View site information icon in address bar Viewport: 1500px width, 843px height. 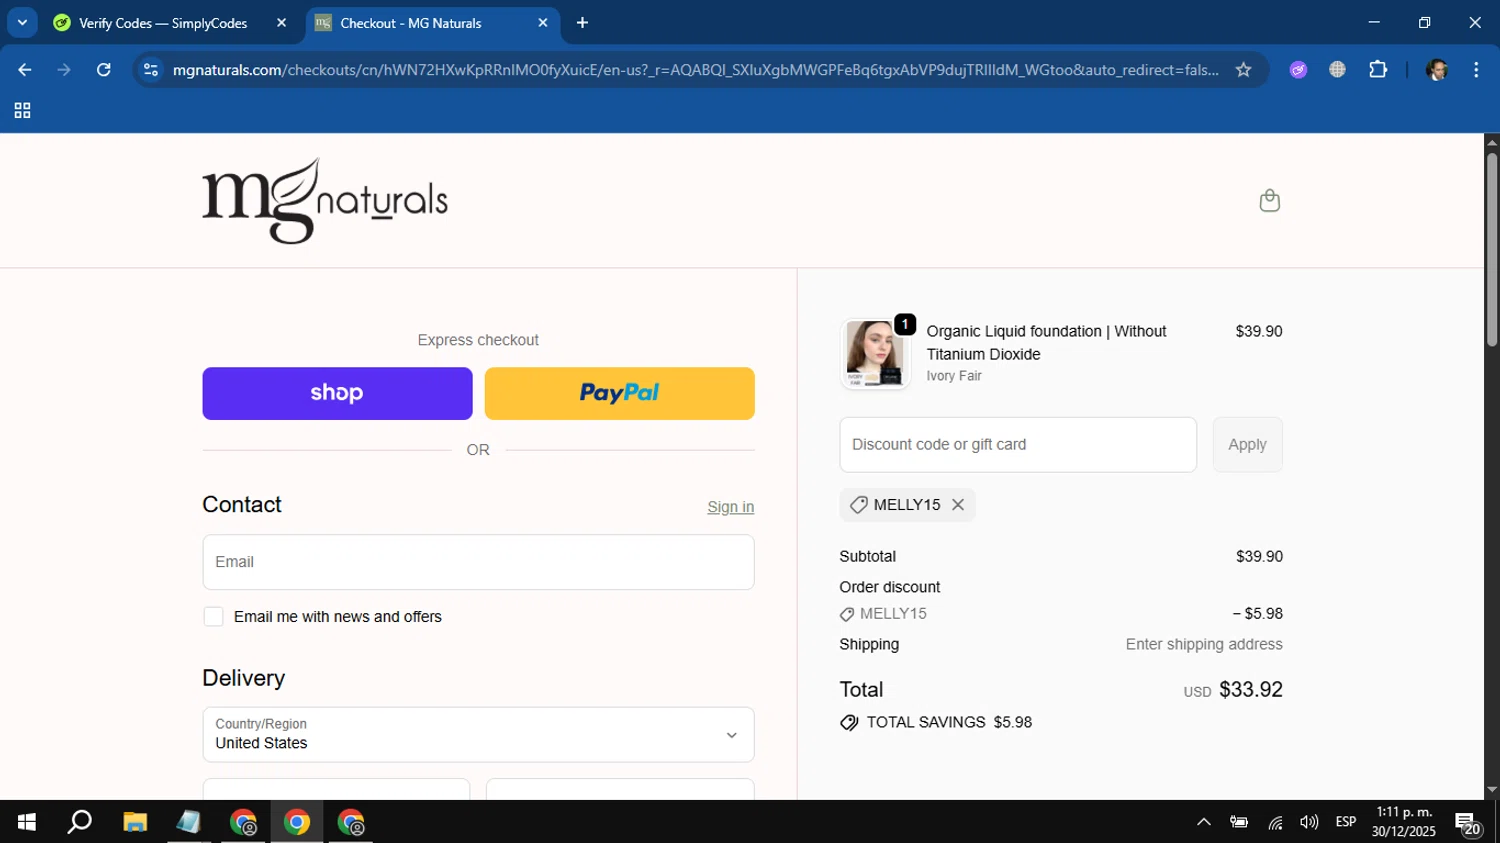(151, 70)
